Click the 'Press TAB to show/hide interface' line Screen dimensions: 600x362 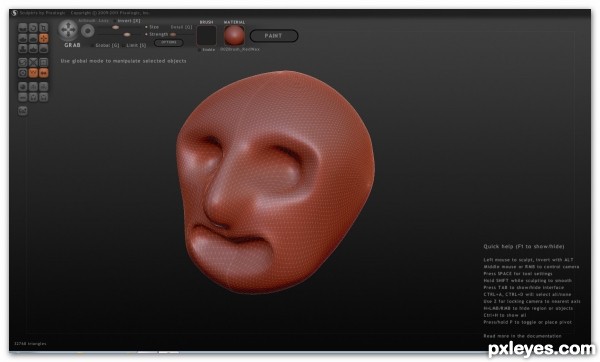523,287
